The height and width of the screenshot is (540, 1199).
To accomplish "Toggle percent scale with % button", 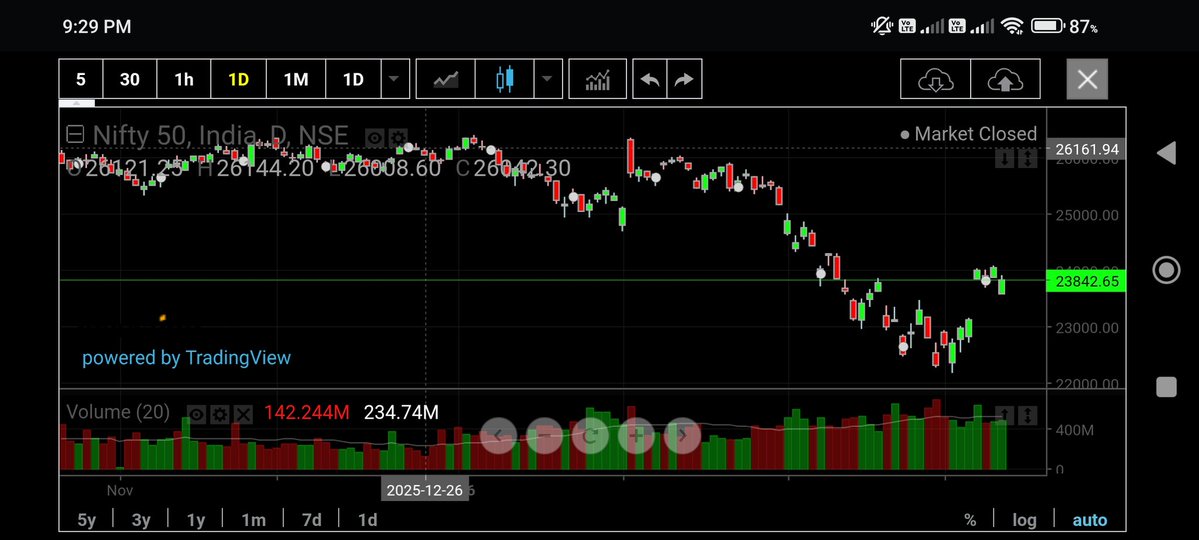I will (x=970, y=520).
